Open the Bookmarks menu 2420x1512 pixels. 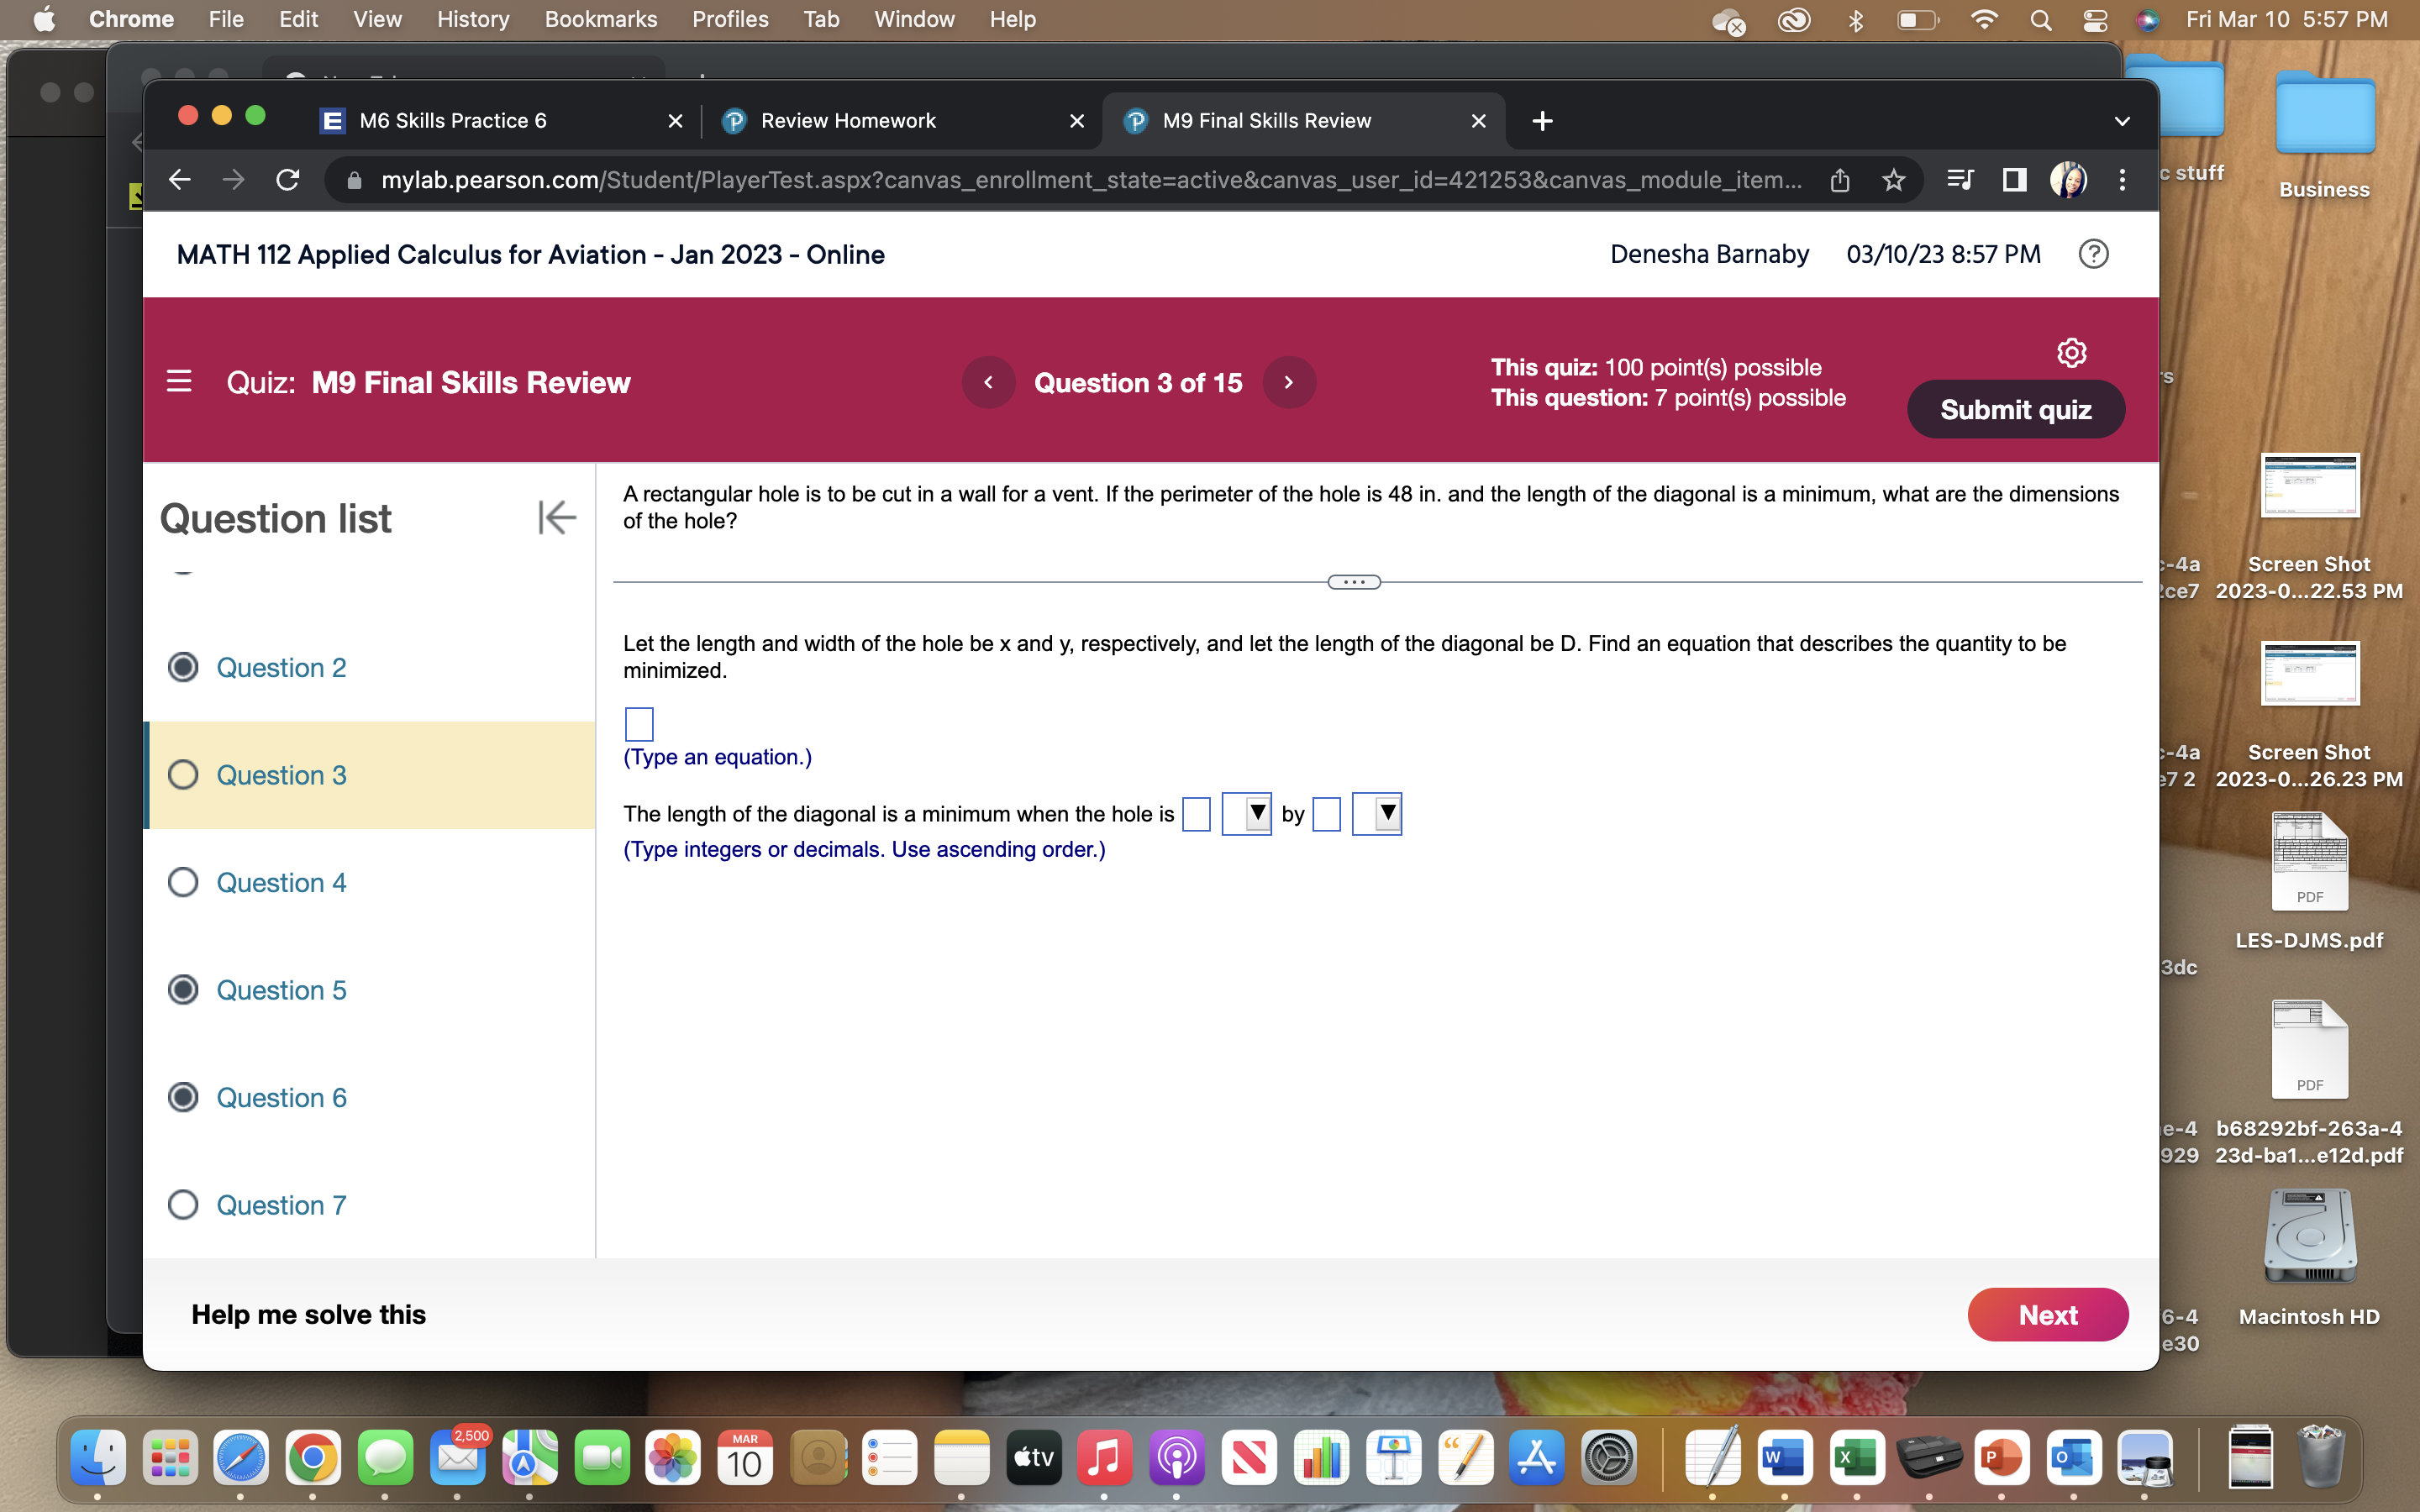click(x=601, y=19)
